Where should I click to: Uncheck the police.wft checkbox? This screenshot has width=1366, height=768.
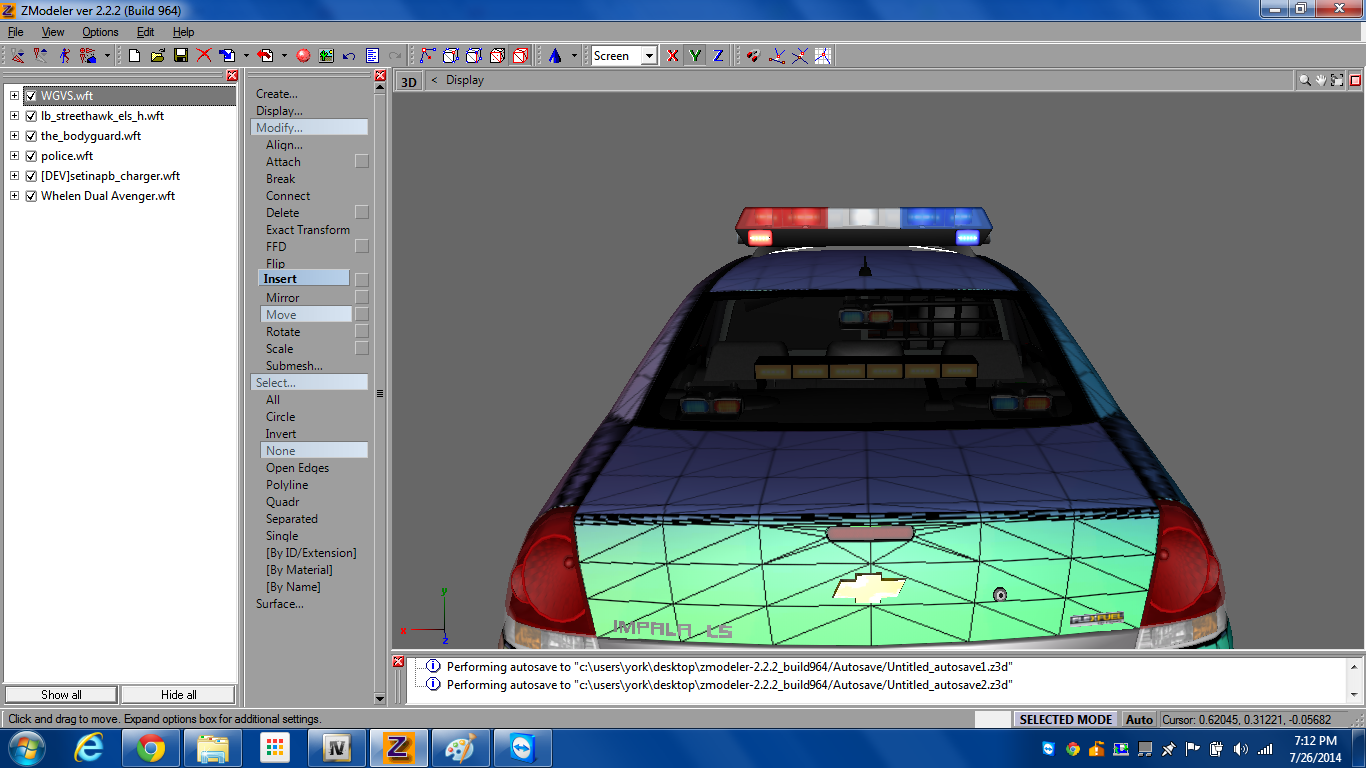pyautogui.click(x=31, y=156)
